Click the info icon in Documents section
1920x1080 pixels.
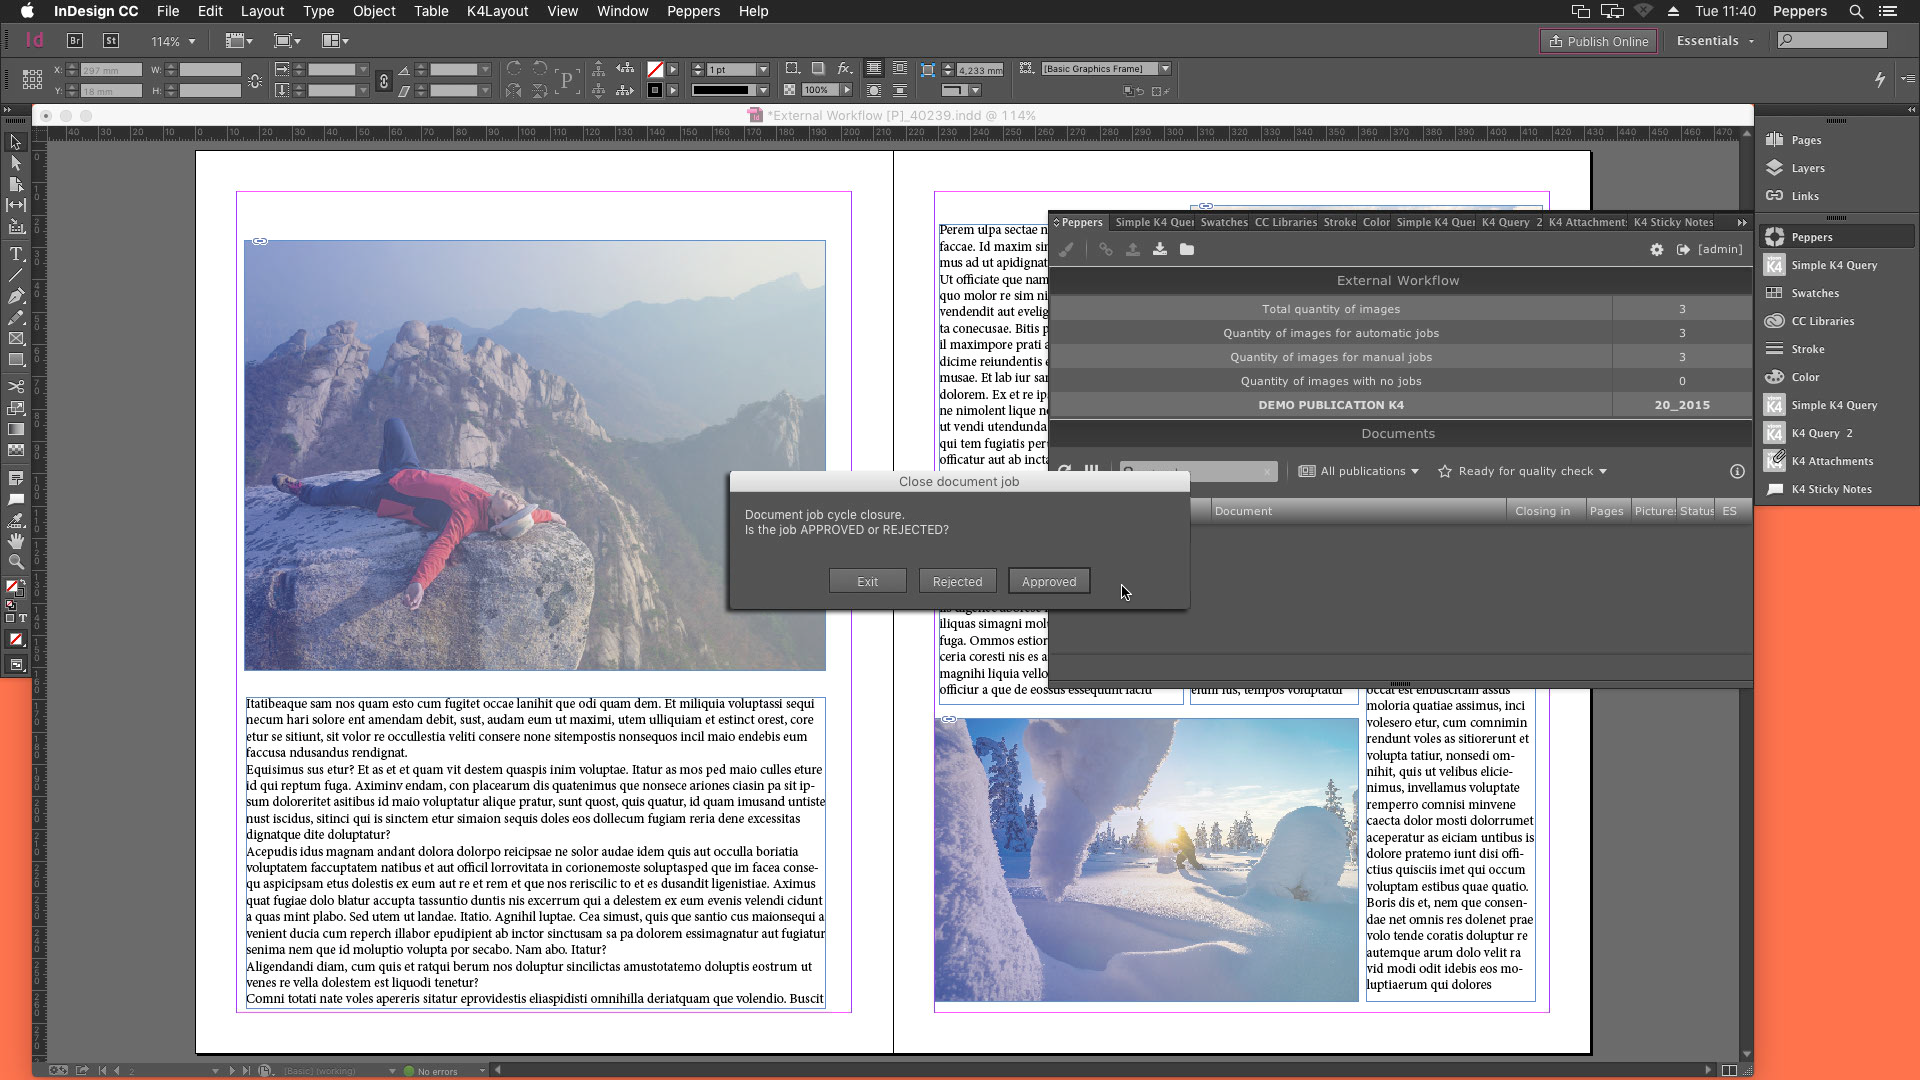1737,471
